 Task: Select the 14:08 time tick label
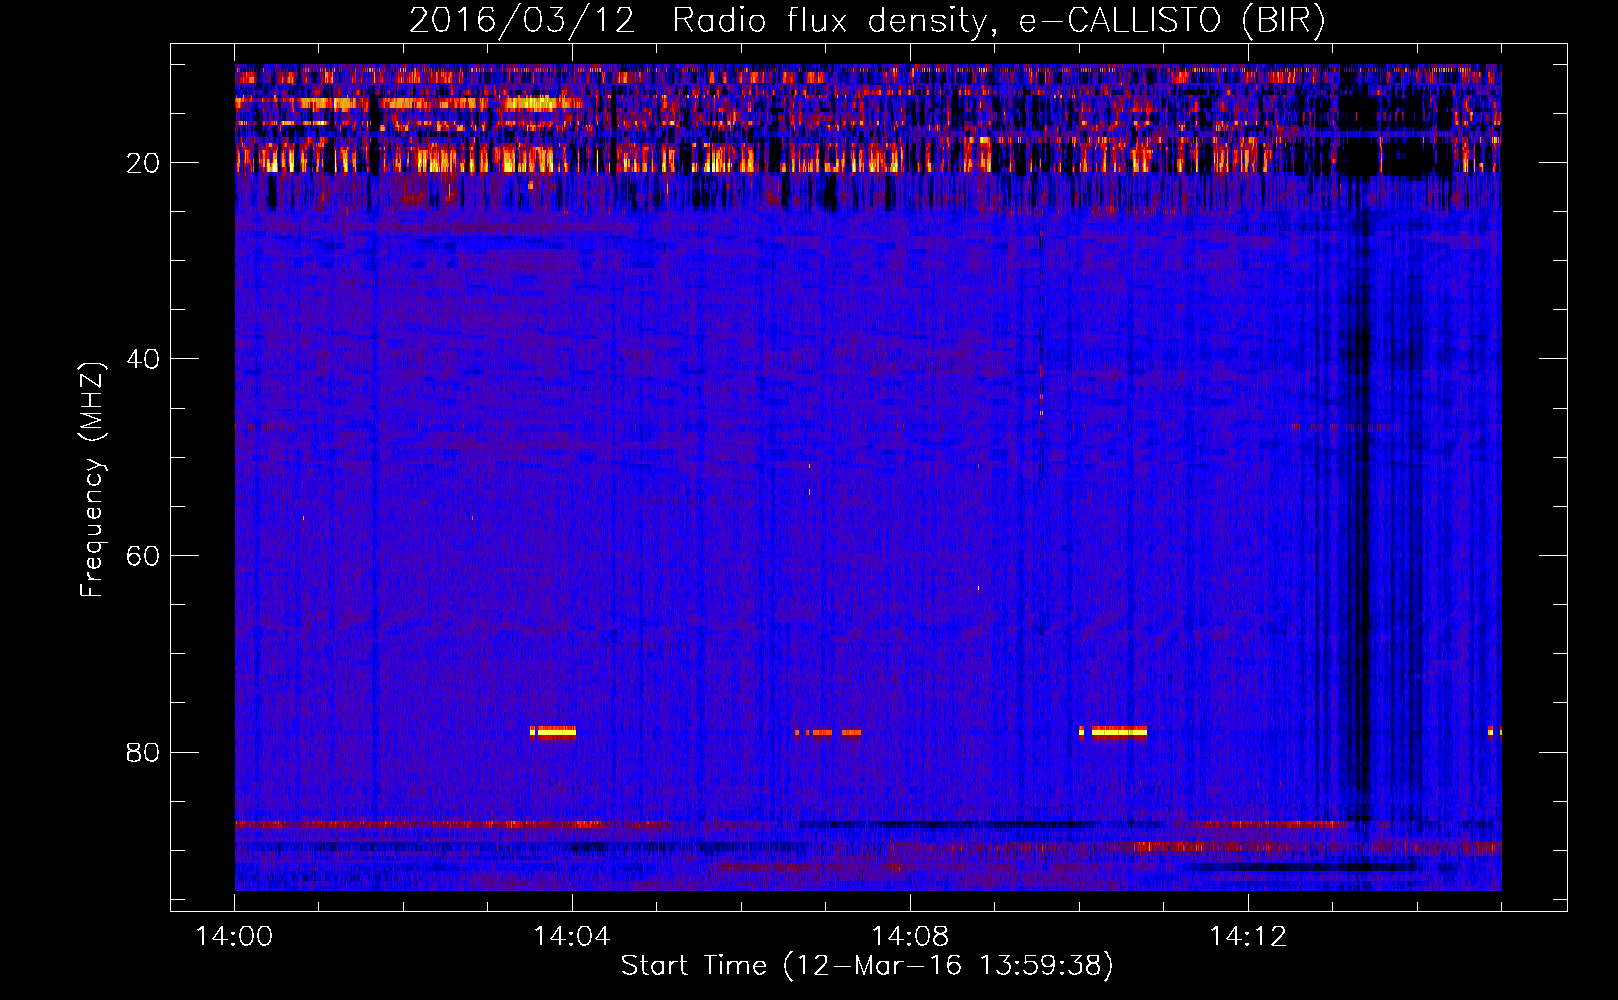click(910, 937)
